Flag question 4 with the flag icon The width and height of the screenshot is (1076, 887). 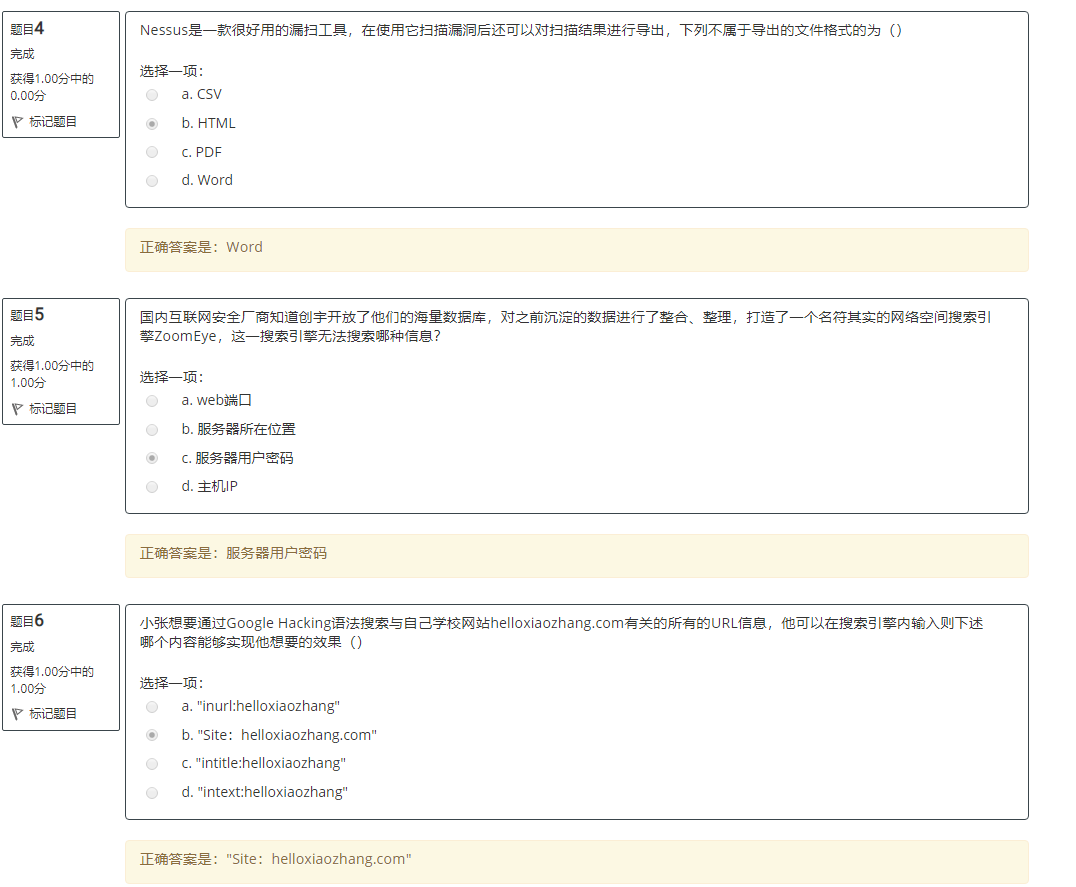[x=19, y=121]
